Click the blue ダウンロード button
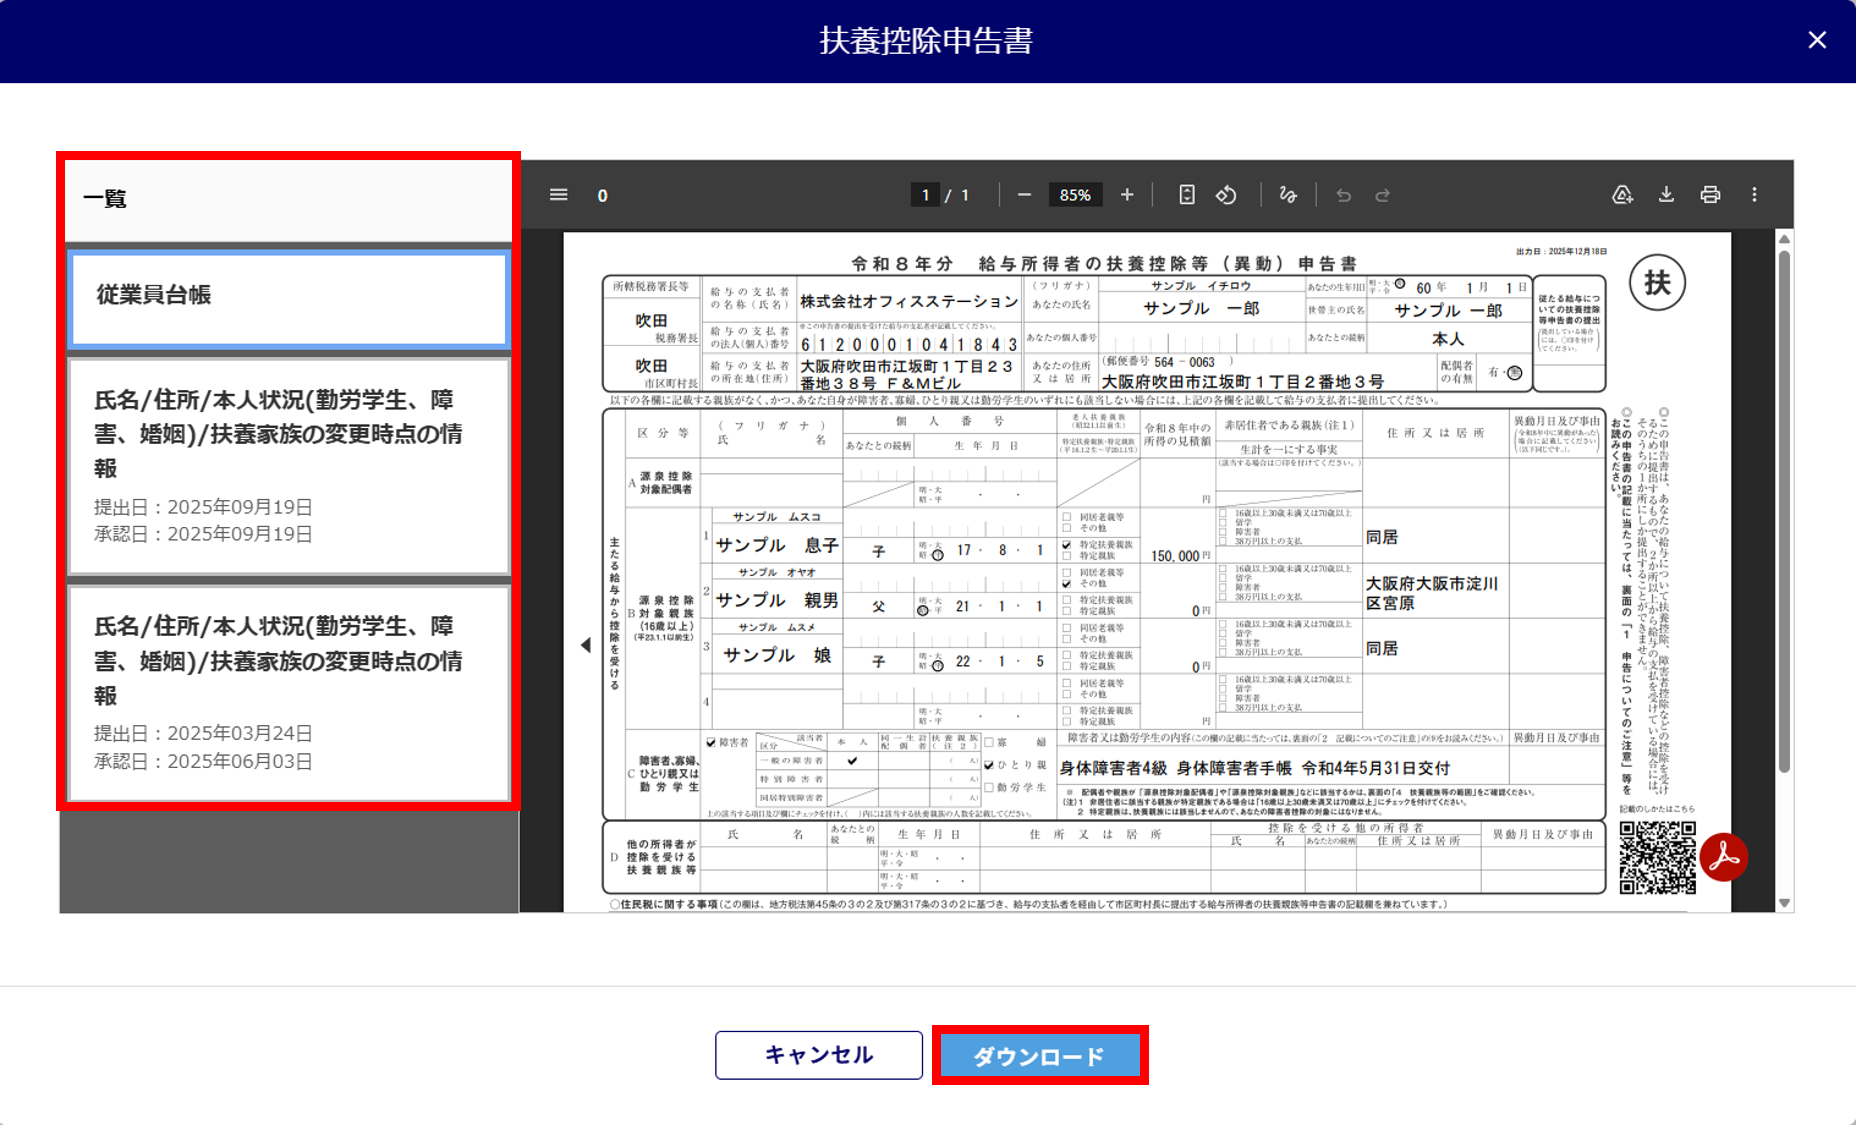 coord(1039,1056)
